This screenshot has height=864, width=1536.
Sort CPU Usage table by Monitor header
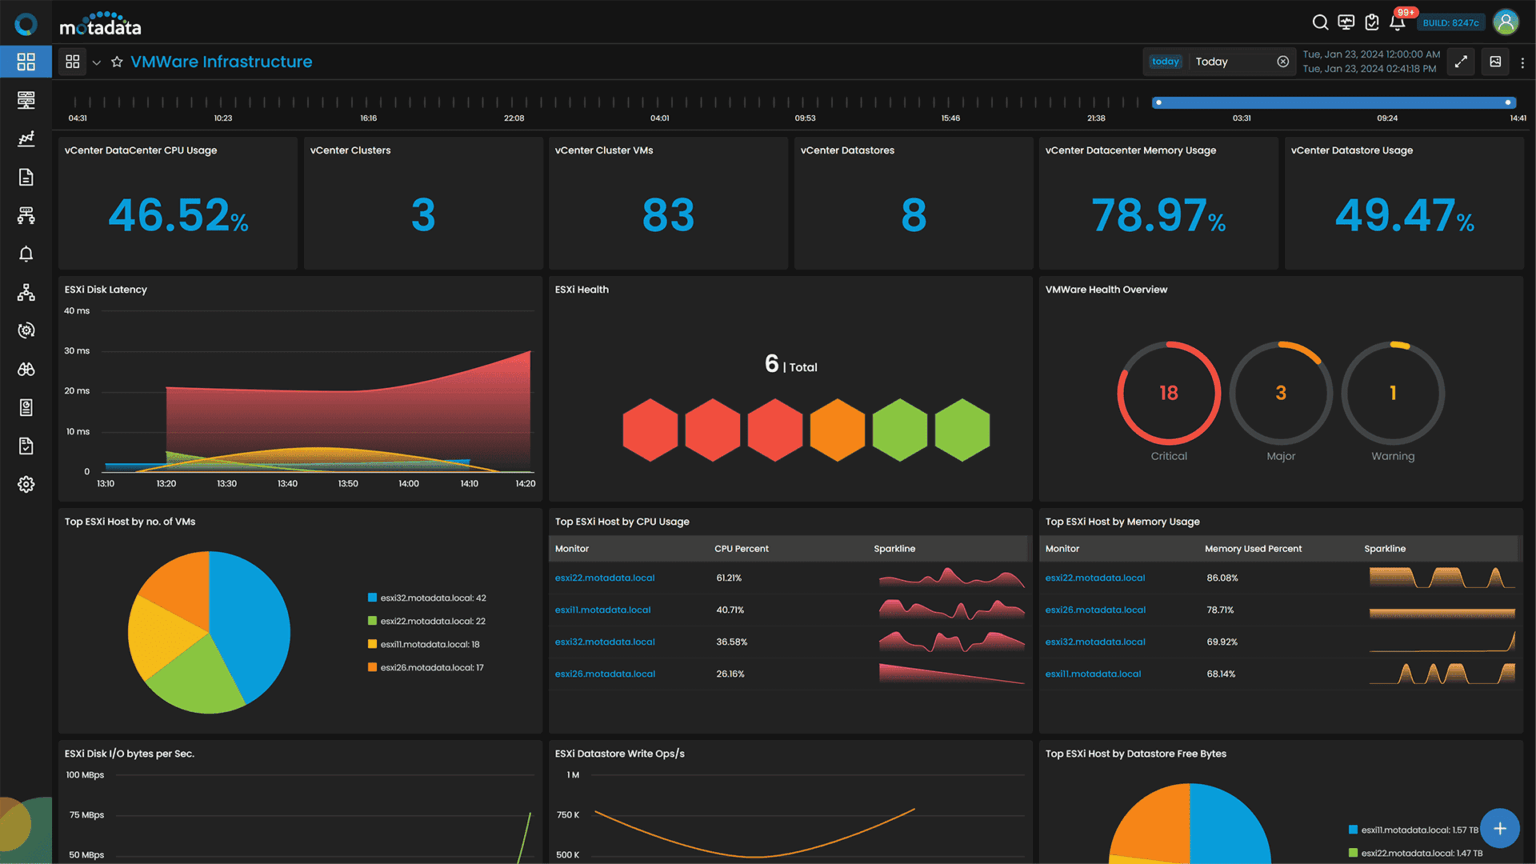click(572, 549)
